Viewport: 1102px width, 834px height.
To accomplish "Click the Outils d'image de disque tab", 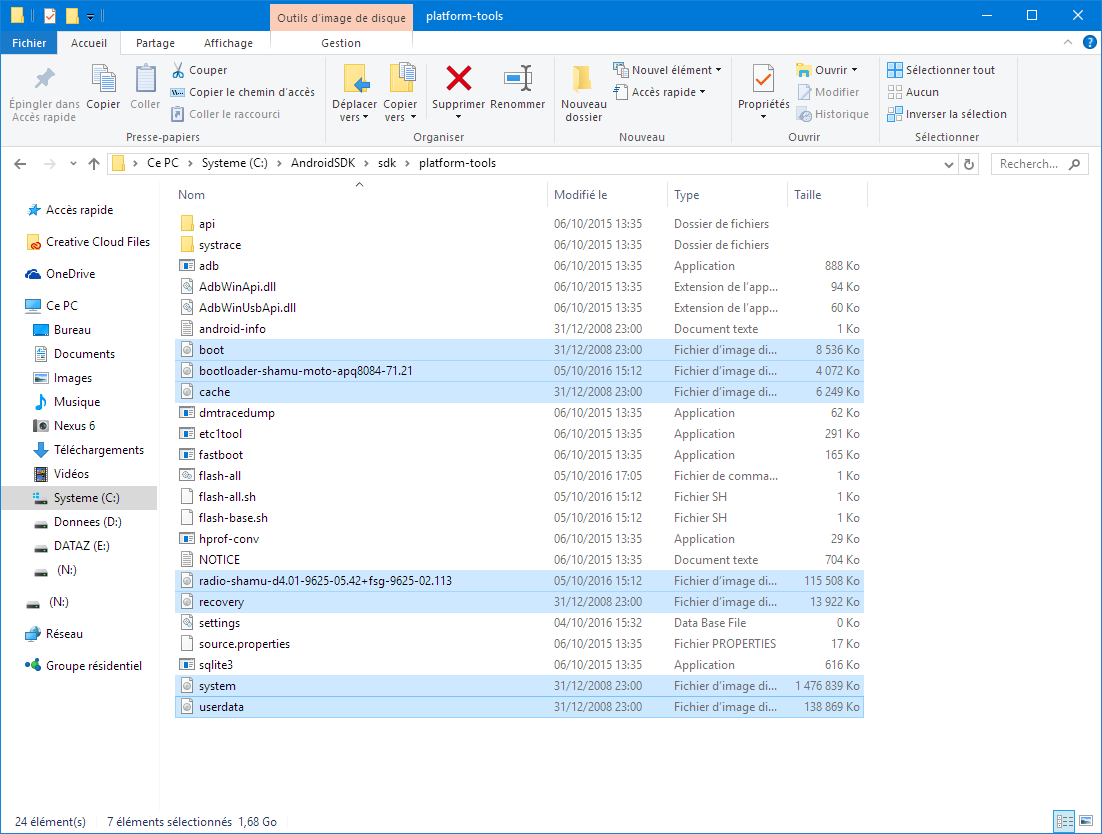I will [342, 18].
